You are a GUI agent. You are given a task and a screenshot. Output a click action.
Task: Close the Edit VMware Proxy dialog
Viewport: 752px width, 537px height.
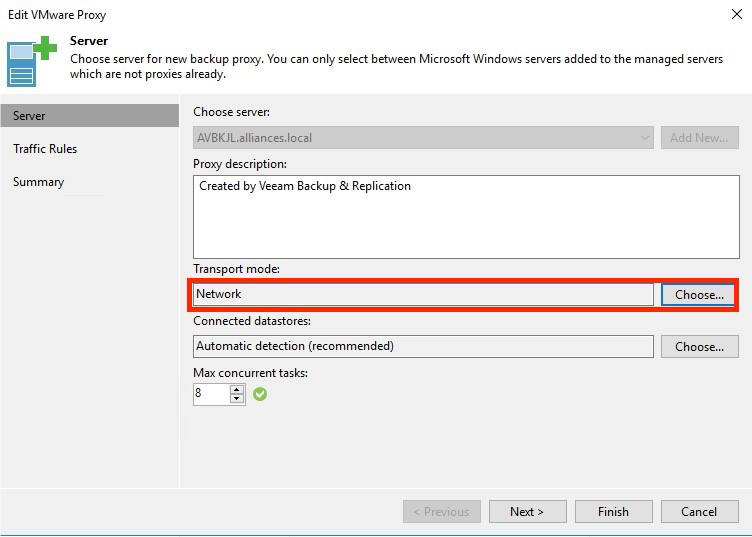coord(736,15)
